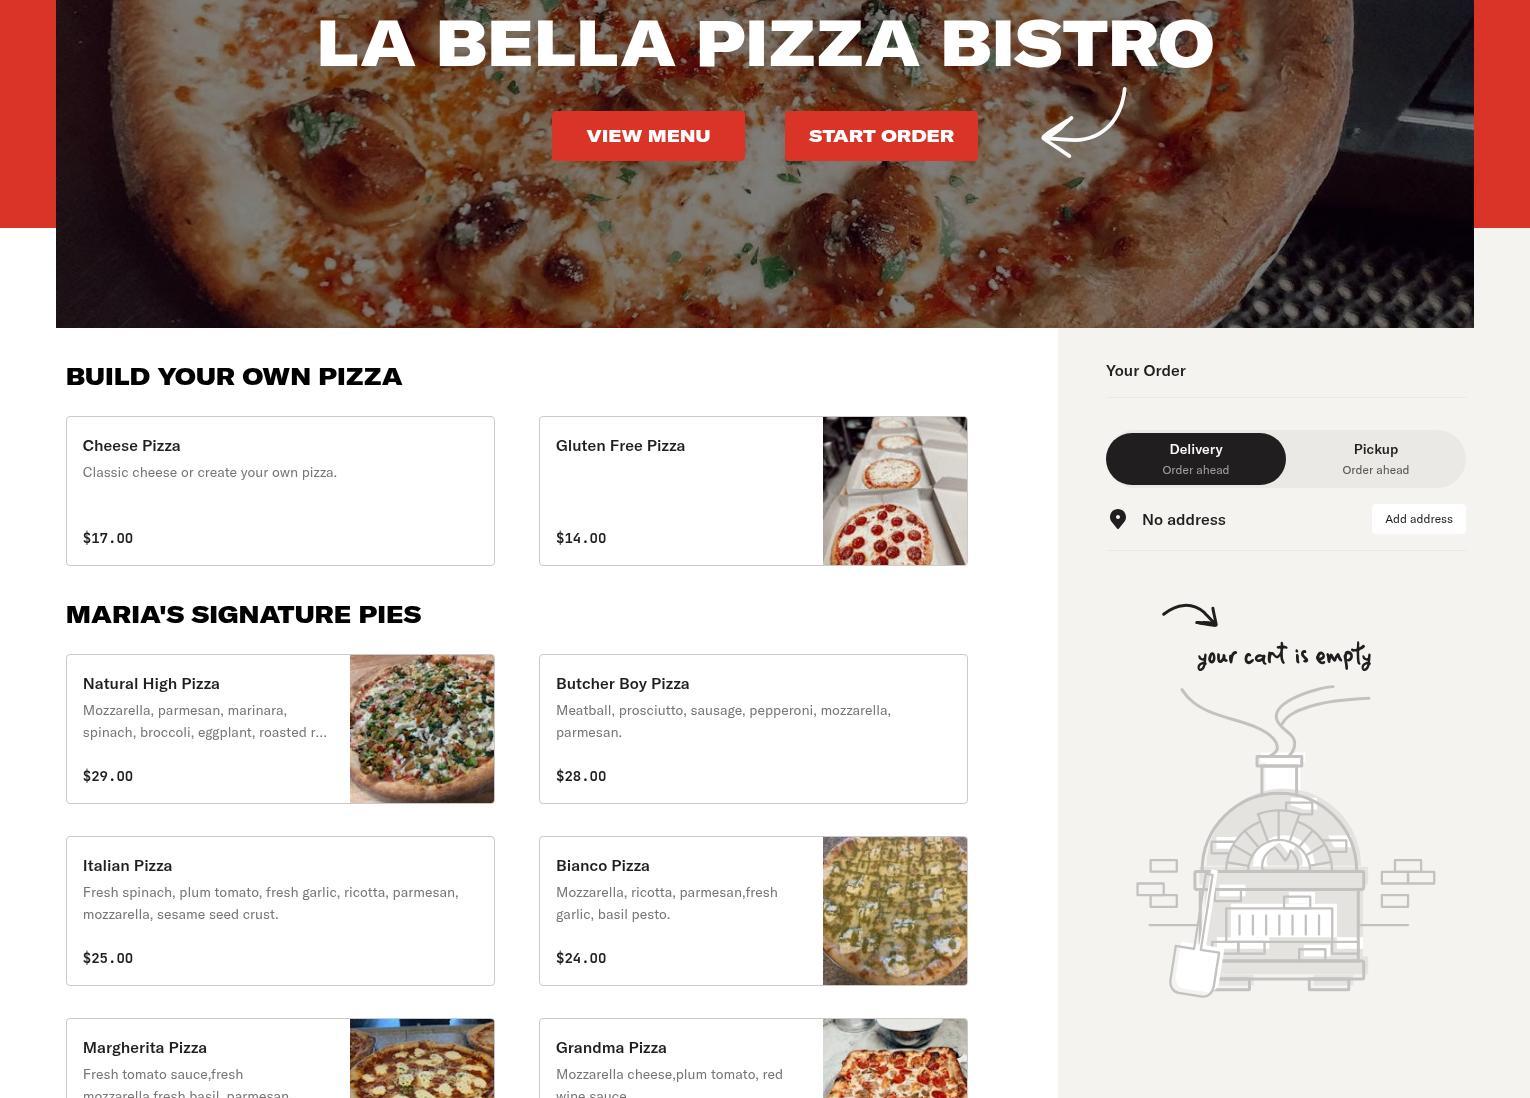Click the location pin icon beside No address
Screen dimensions: 1530x1098
1118,519
